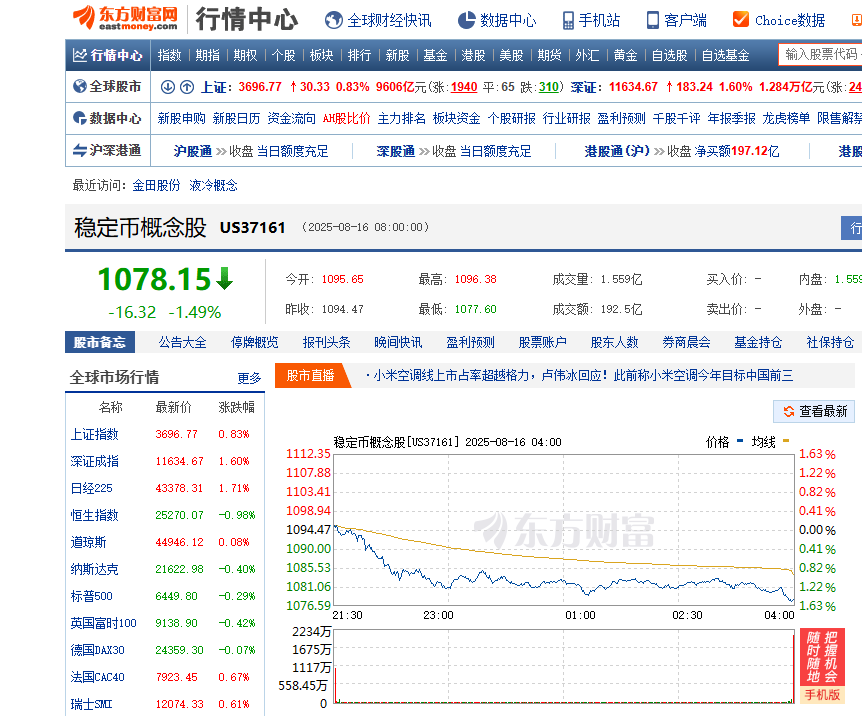Switch to 基金持仓 tab
This screenshot has height=716, width=862.
pyautogui.click(x=758, y=343)
